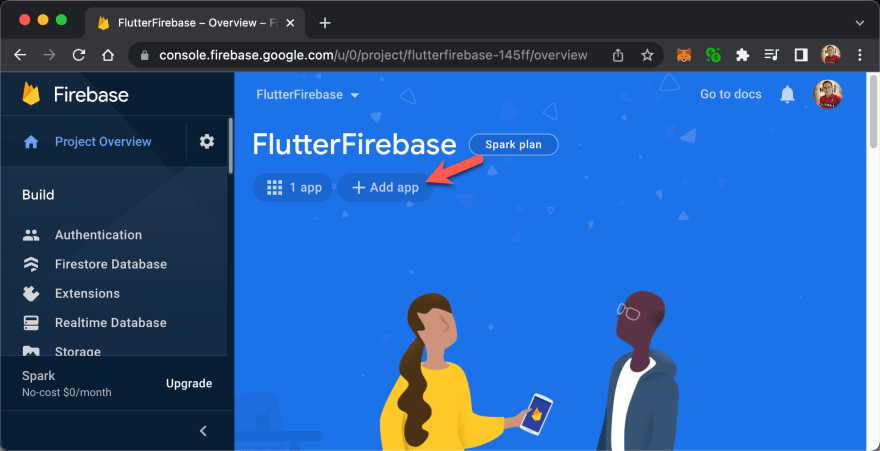880x451 pixels.
Task: Click the Extensions puzzle icon
Action: [x=31, y=293]
